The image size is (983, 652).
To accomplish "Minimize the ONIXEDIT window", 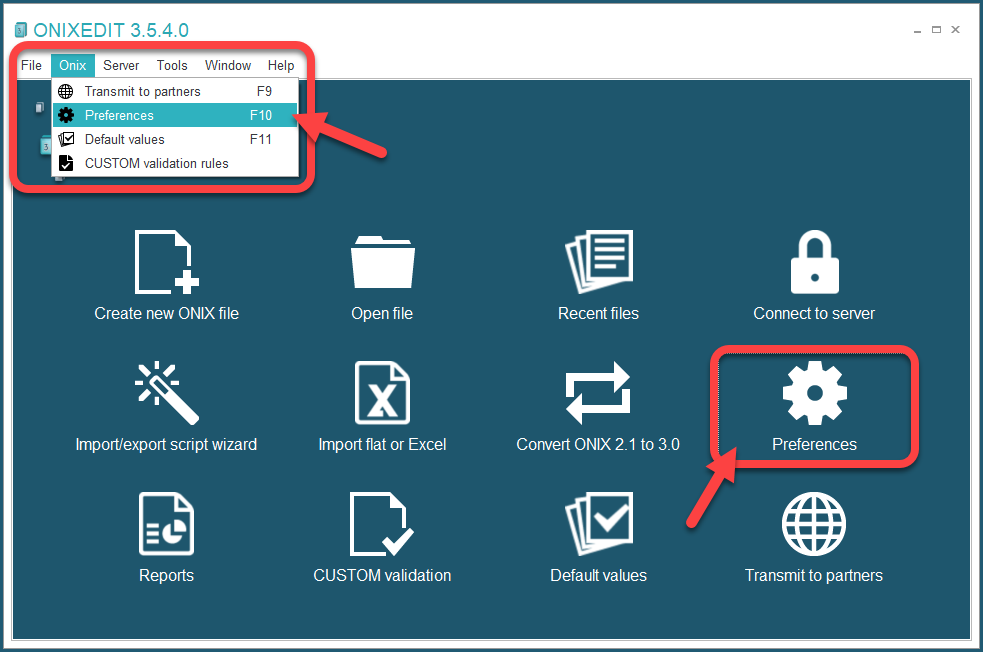I will (x=917, y=30).
